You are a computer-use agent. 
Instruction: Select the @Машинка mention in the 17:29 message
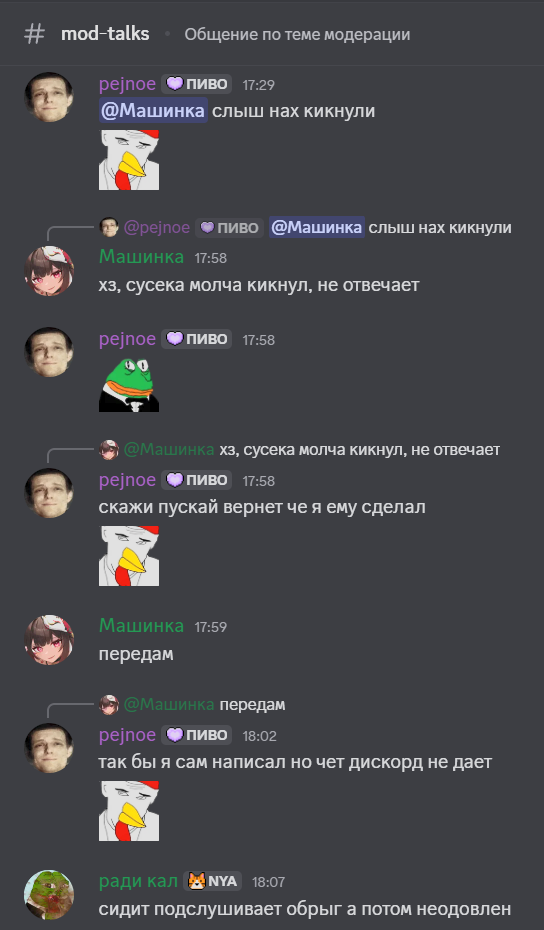[x=153, y=111]
